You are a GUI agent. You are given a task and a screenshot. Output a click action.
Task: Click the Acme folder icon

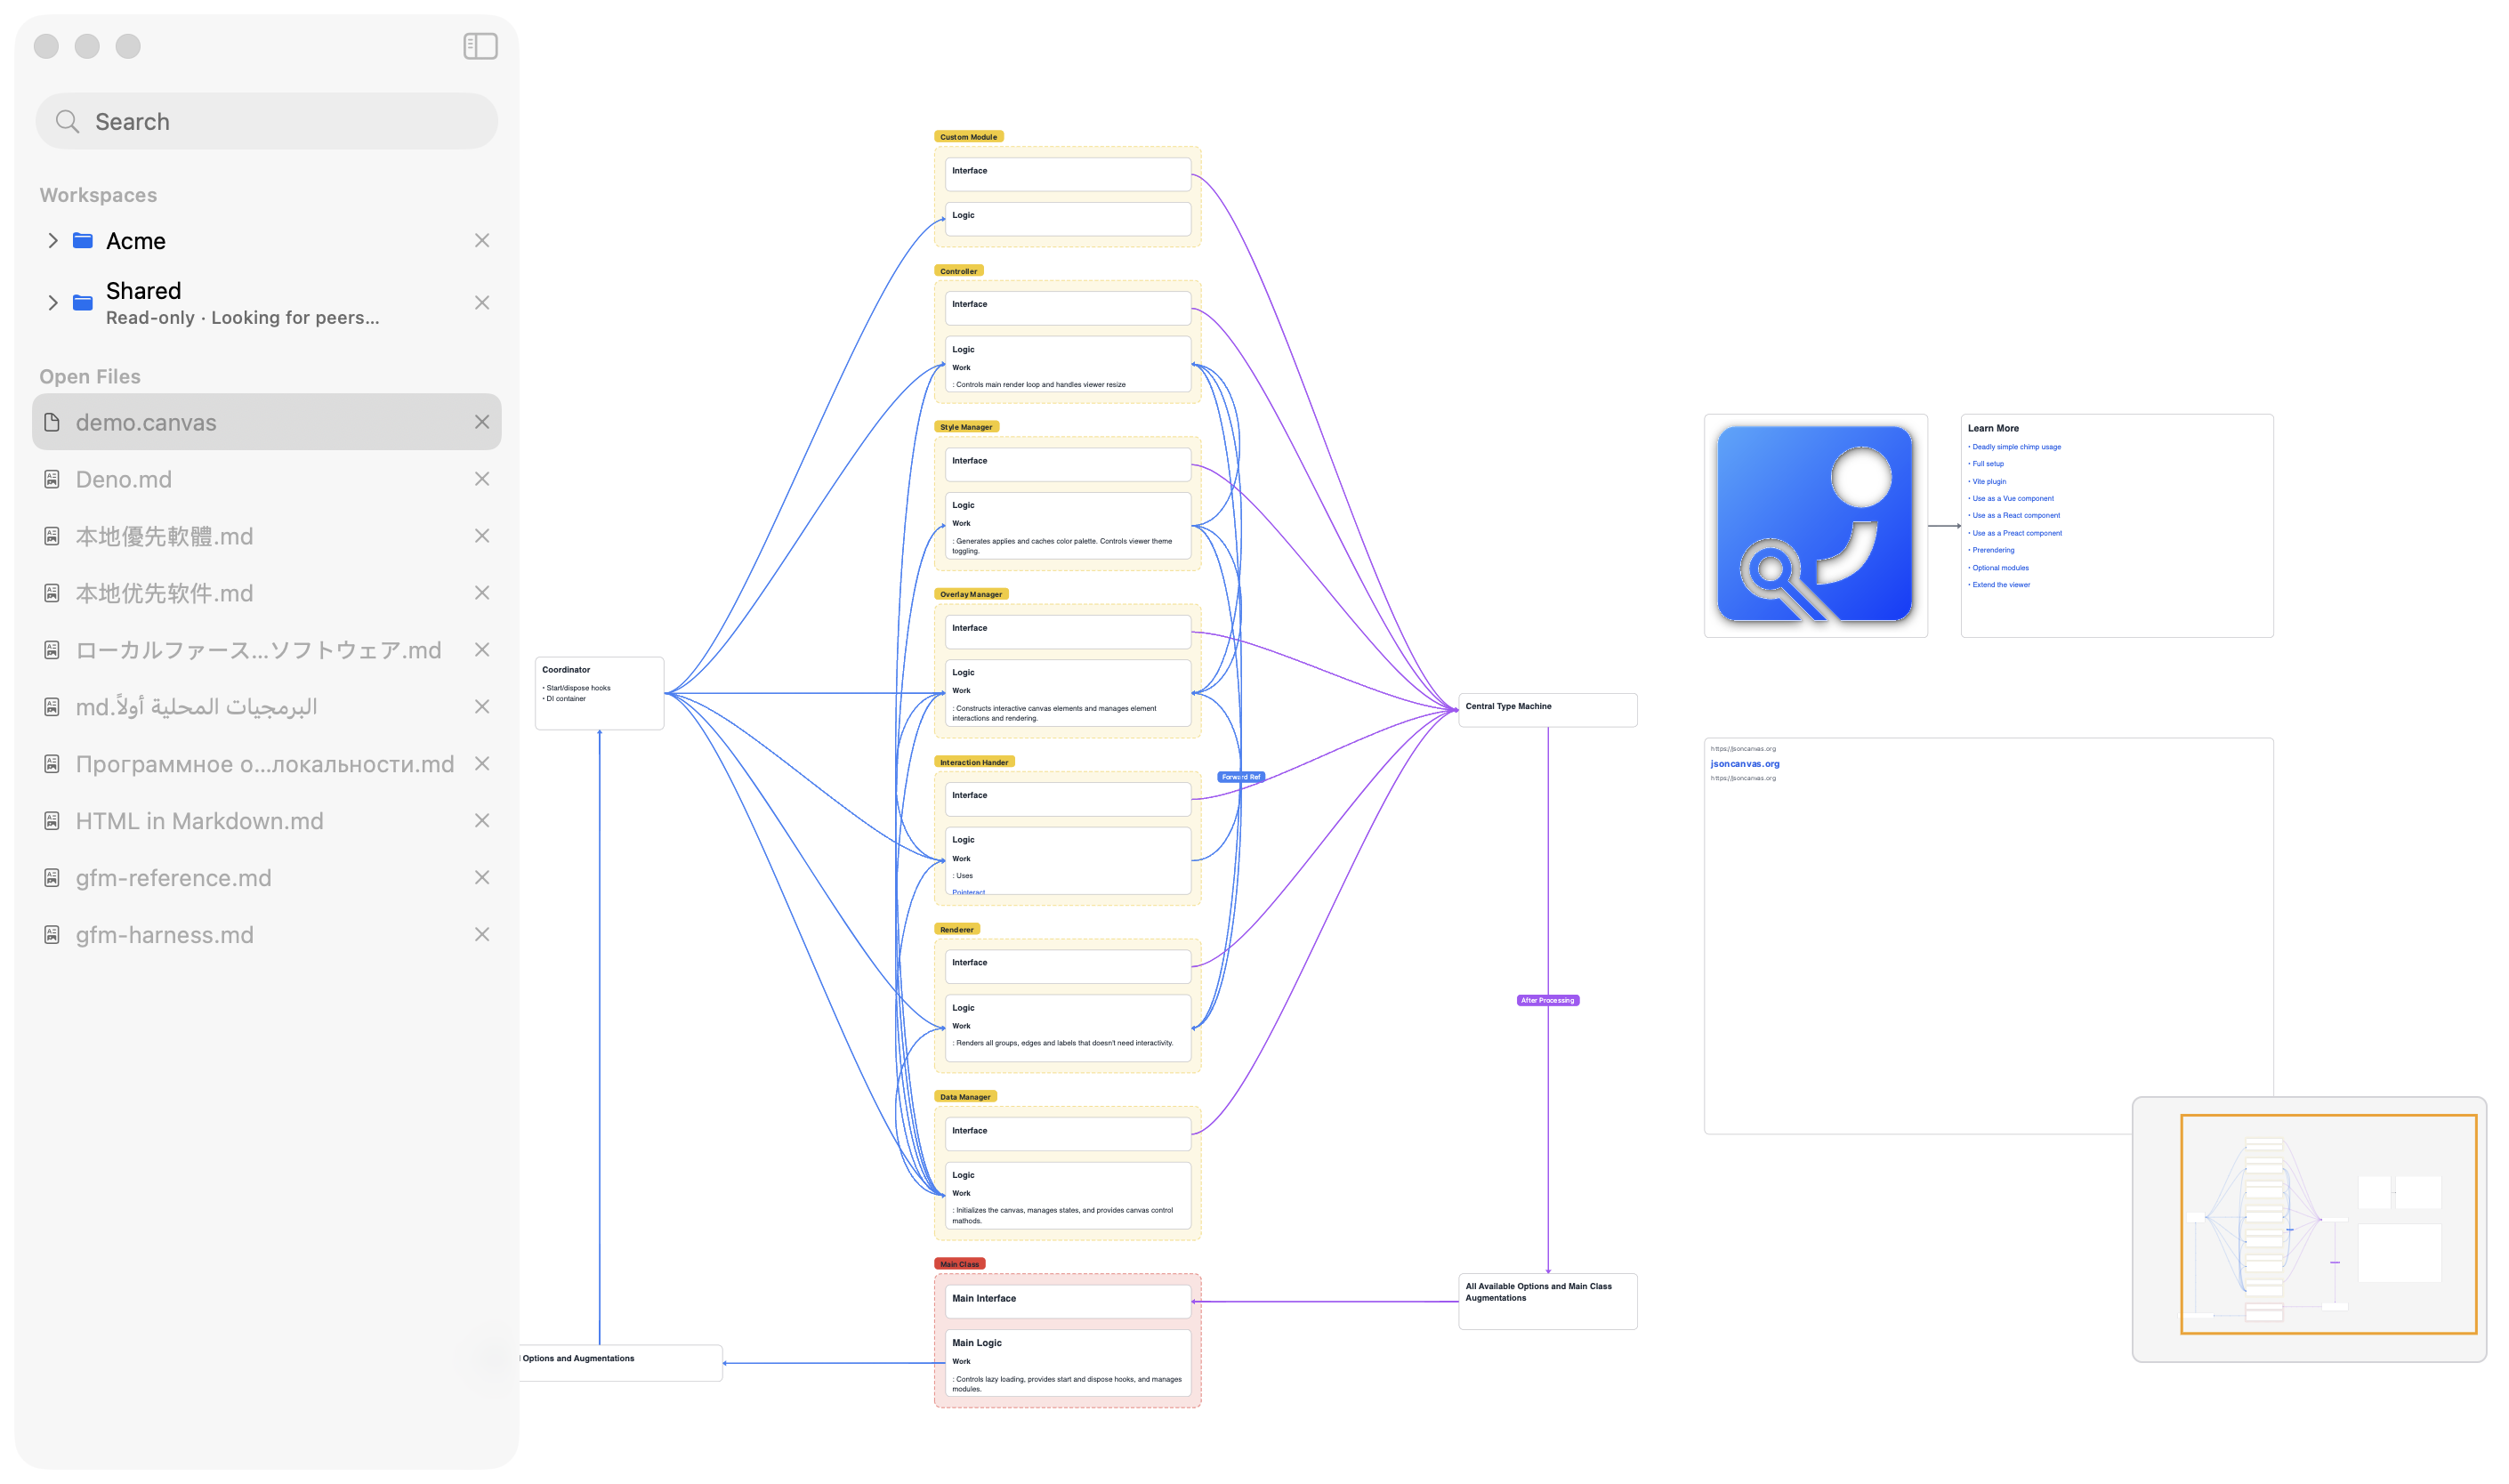(83, 240)
